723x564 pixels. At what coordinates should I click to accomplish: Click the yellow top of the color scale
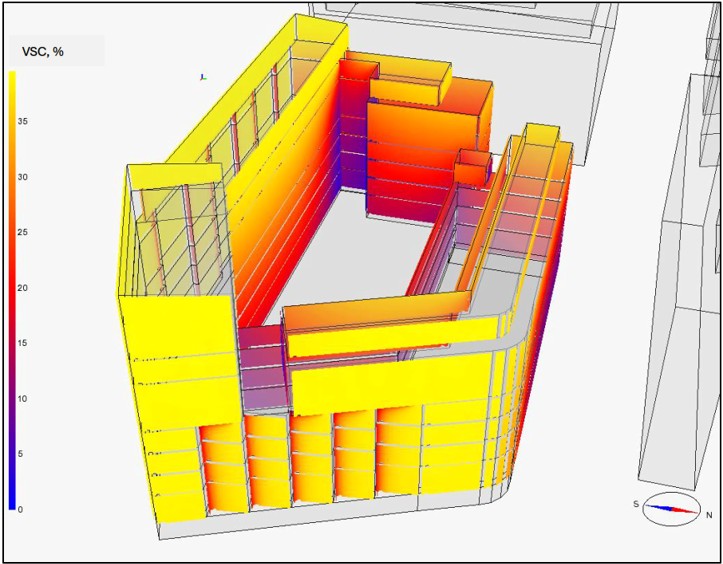point(12,80)
